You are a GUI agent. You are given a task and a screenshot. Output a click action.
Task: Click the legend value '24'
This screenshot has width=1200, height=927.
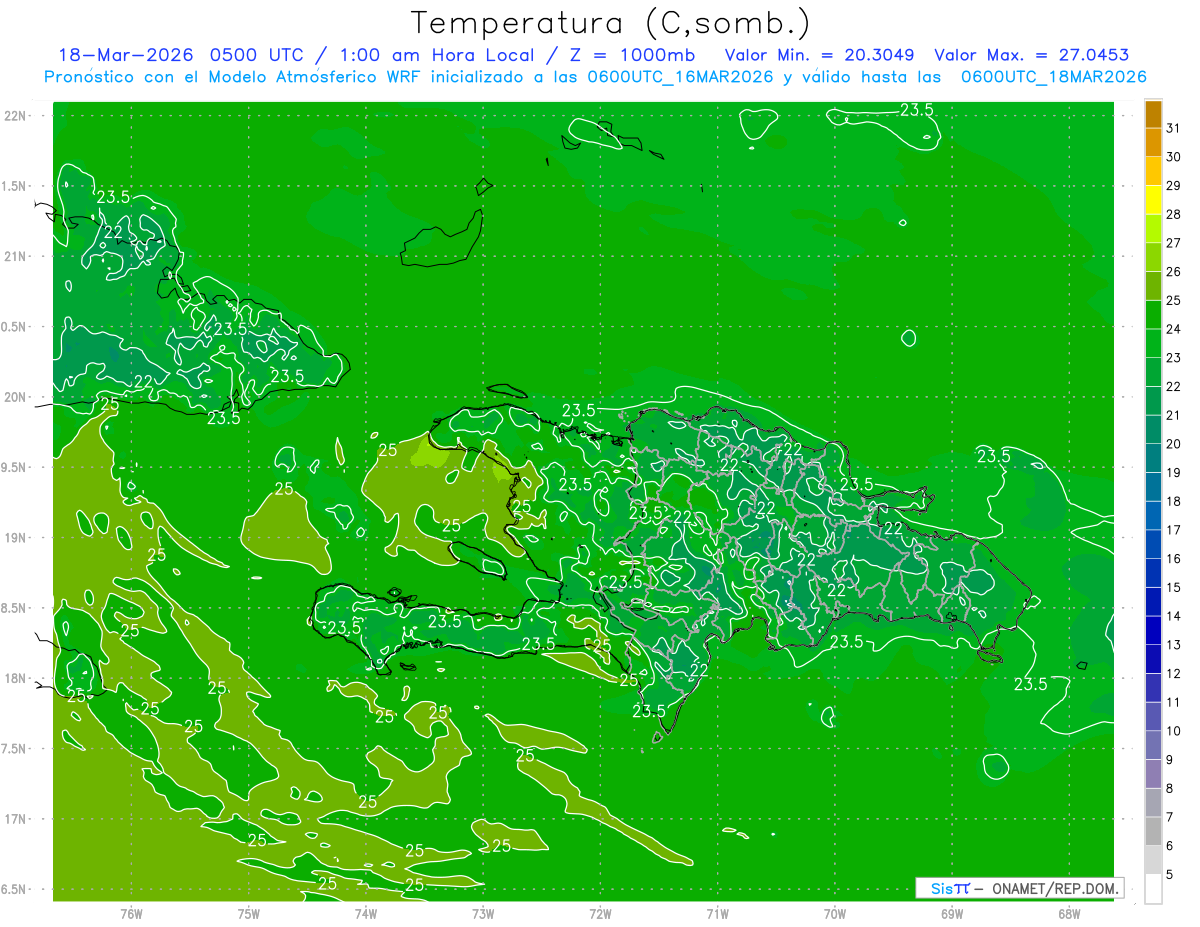1173,329
